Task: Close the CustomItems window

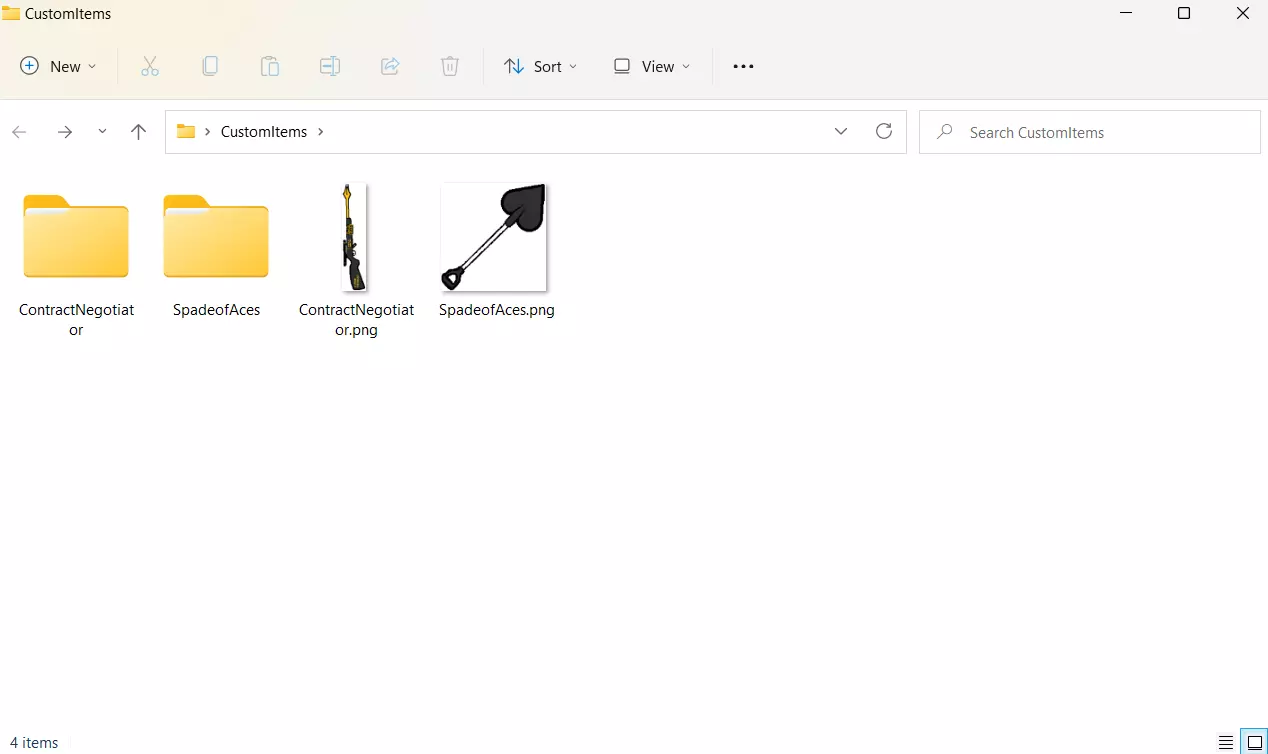Action: tap(1242, 14)
